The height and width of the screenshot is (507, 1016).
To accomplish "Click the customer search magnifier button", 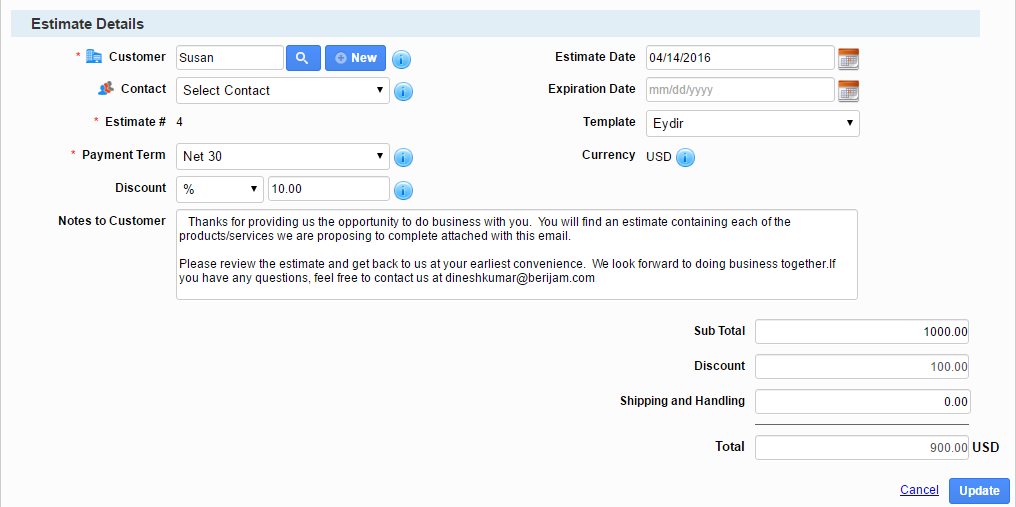I will [302, 58].
